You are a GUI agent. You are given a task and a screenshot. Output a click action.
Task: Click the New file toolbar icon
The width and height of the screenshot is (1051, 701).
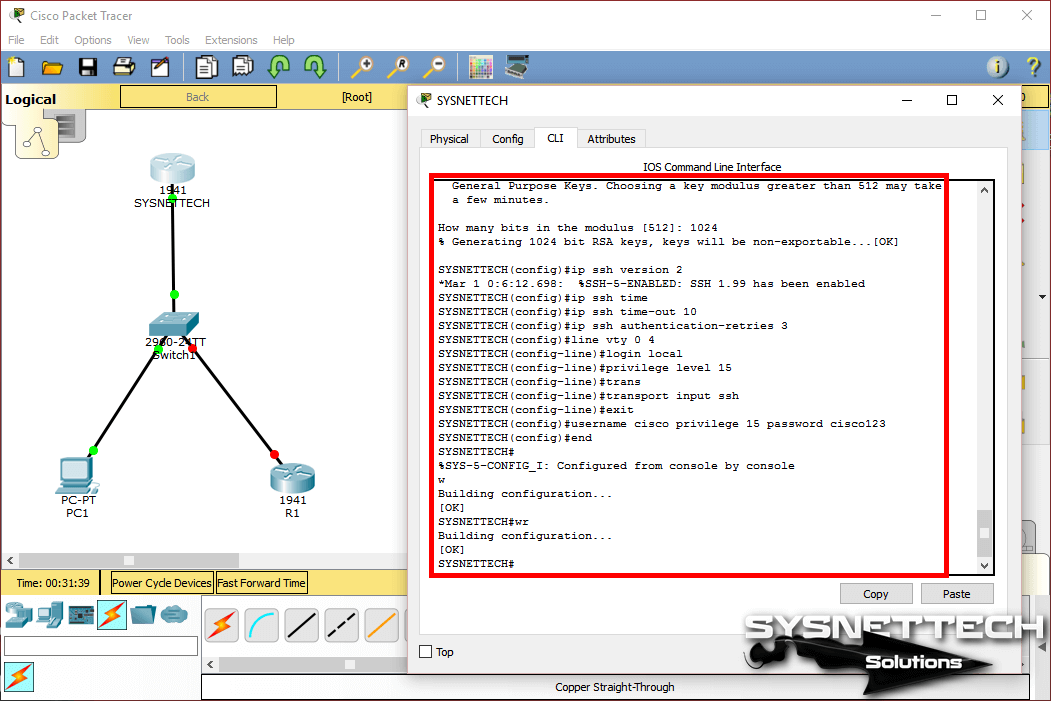point(16,67)
